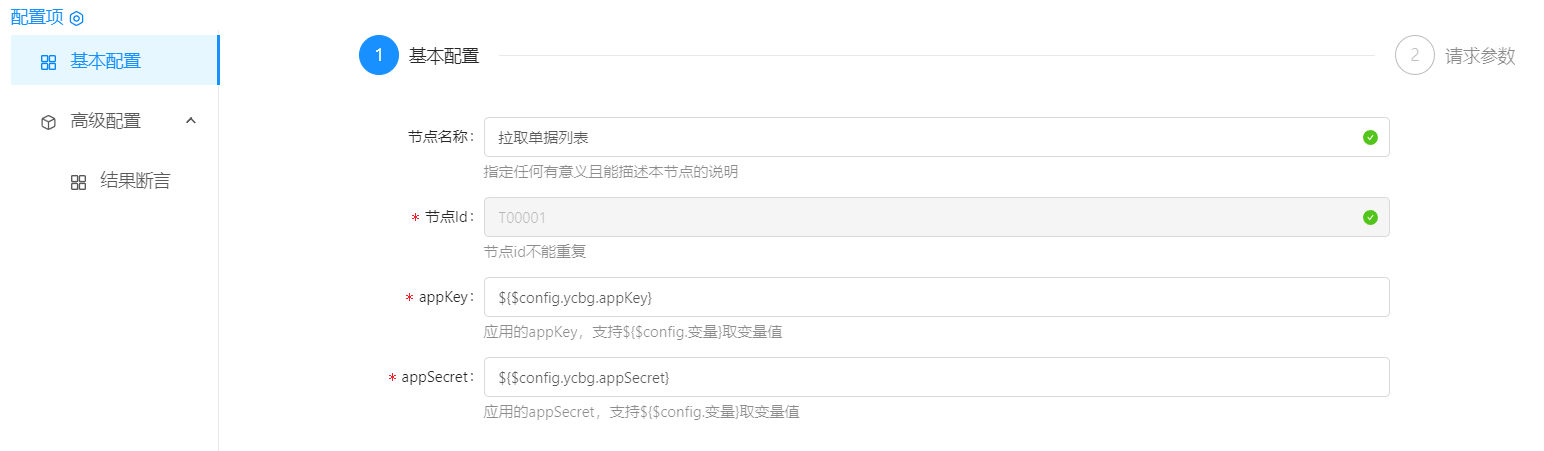
Task: Focus the 节点名称 input containing 拉取单据列表
Action: click(920, 137)
